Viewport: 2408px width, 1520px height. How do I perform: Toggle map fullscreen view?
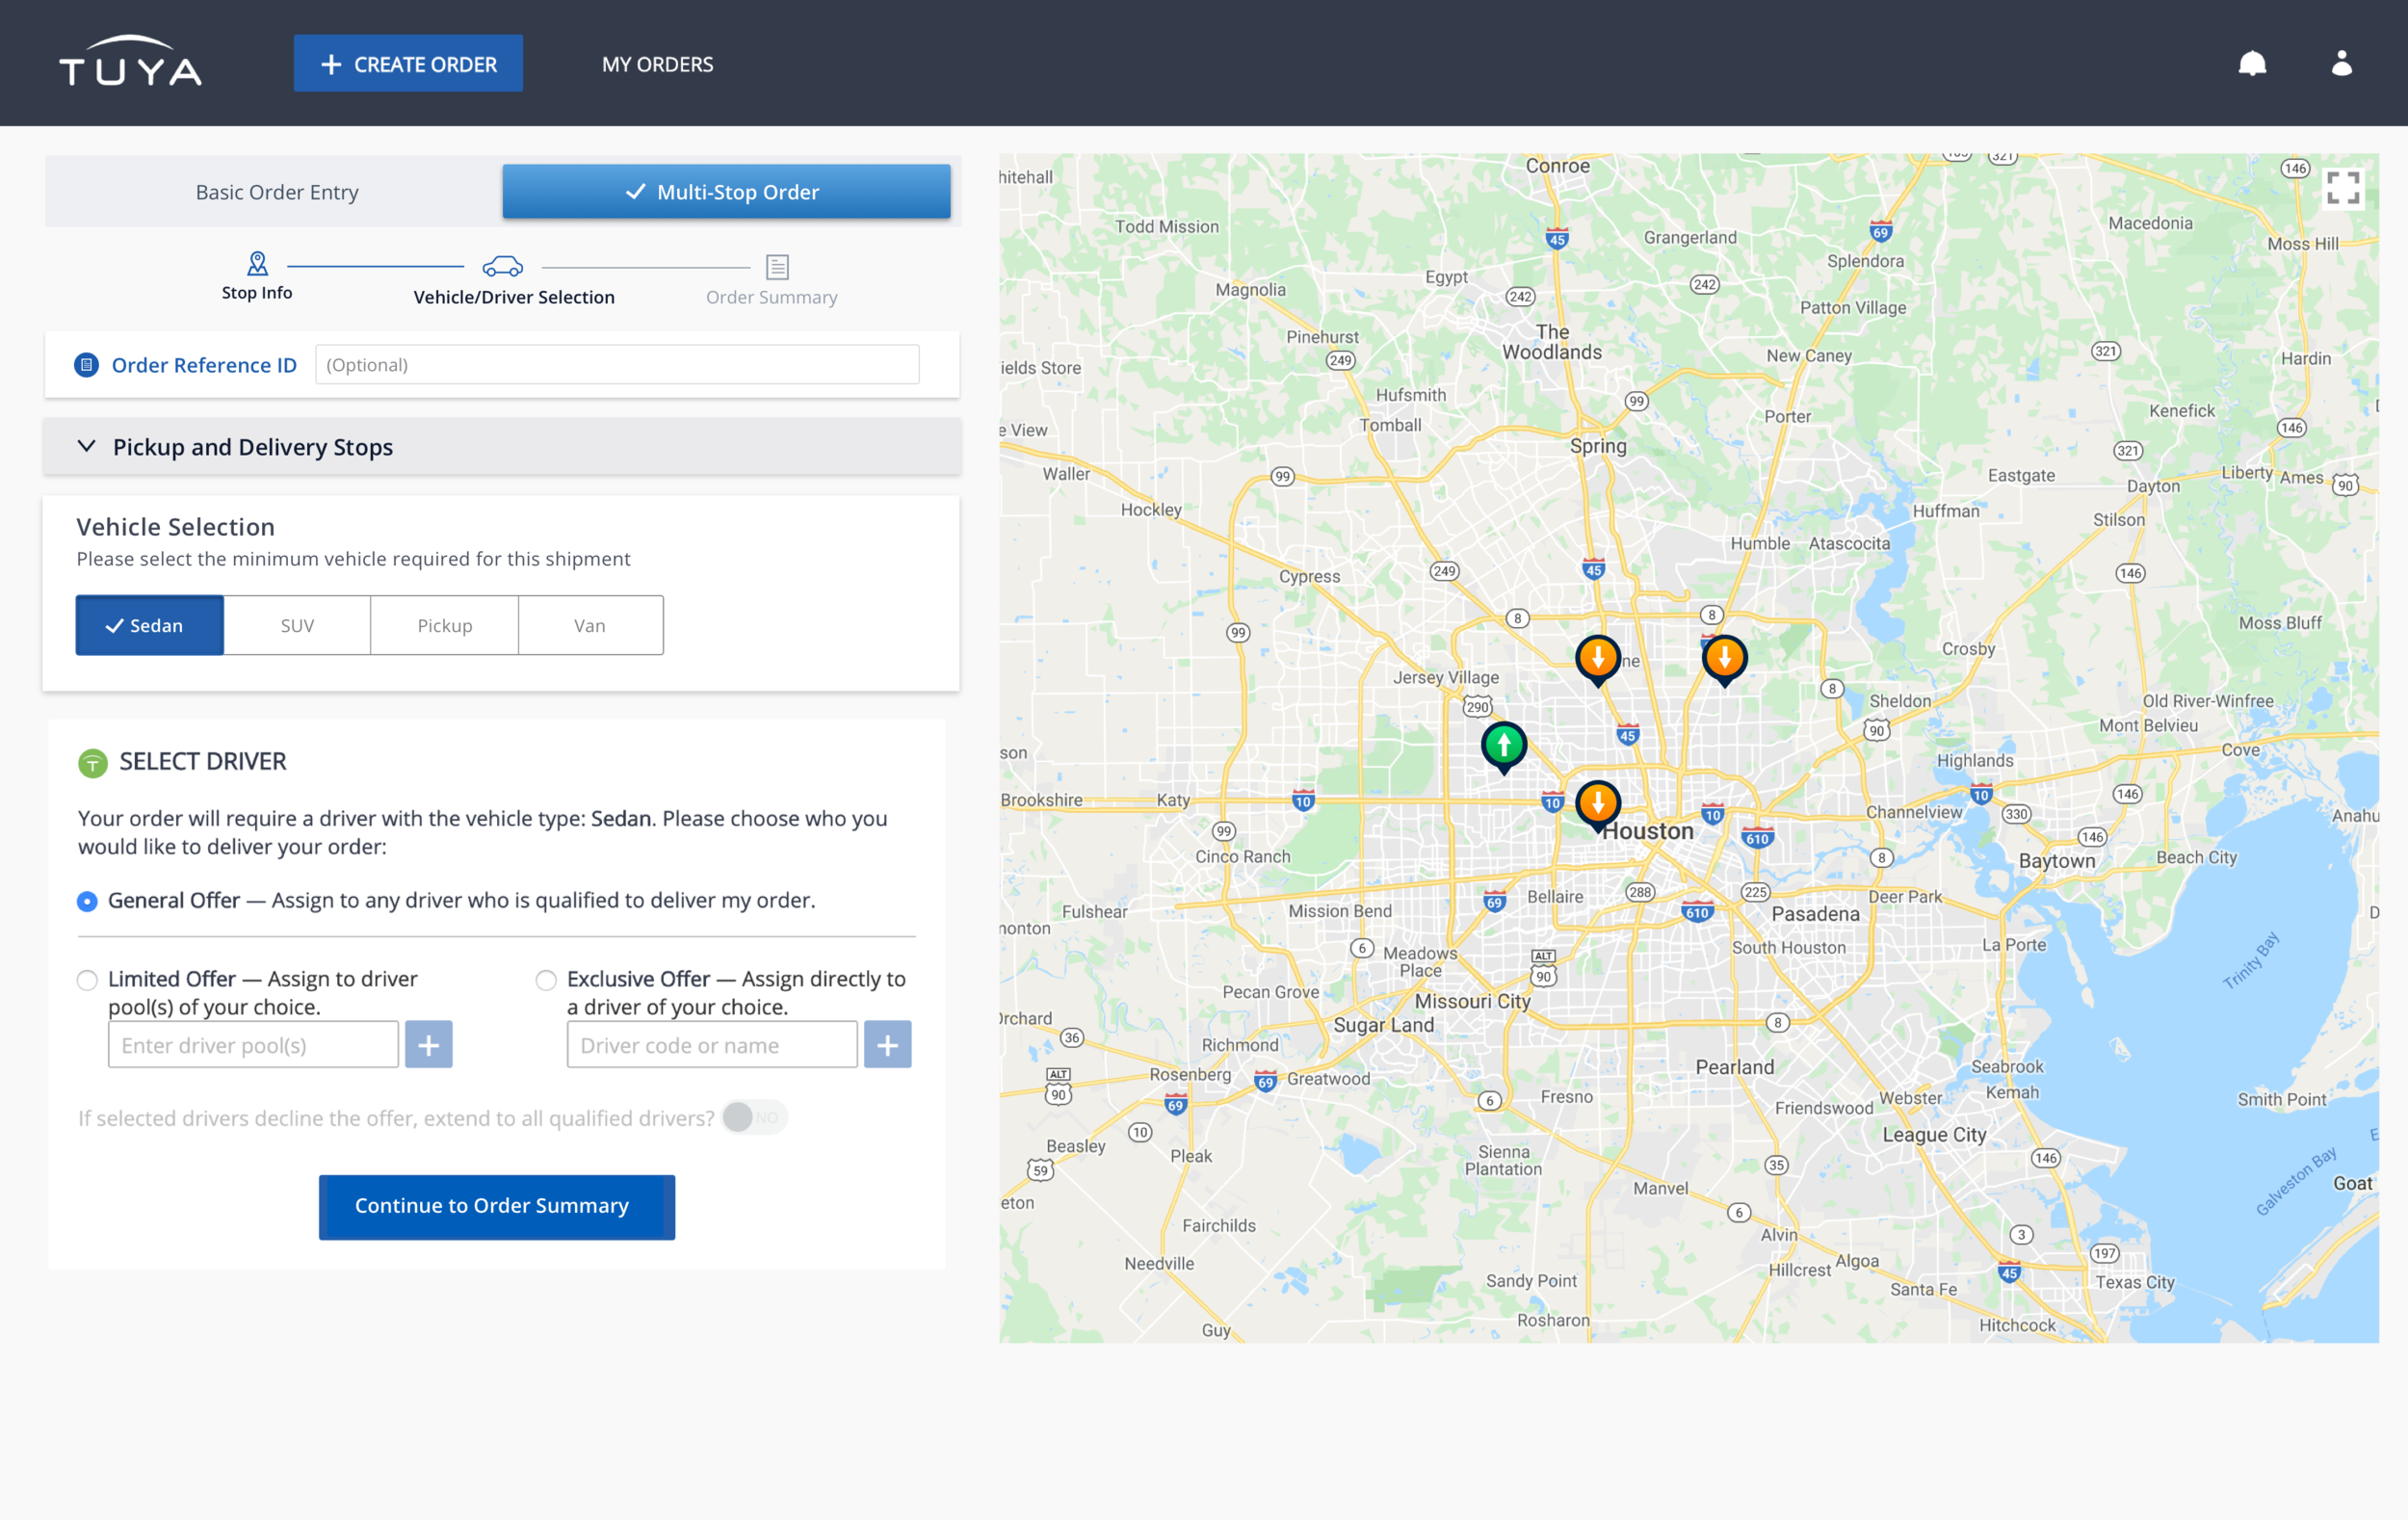click(2342, 188)
